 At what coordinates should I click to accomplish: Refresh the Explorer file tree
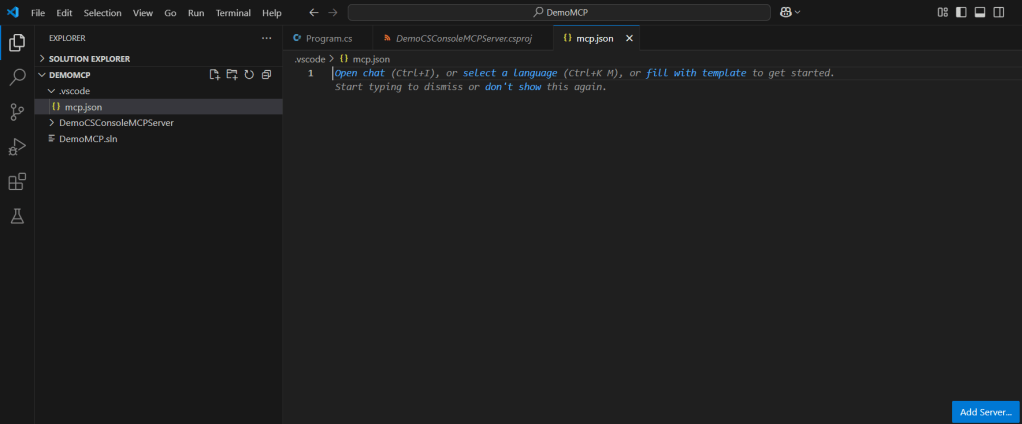point(248,75)
